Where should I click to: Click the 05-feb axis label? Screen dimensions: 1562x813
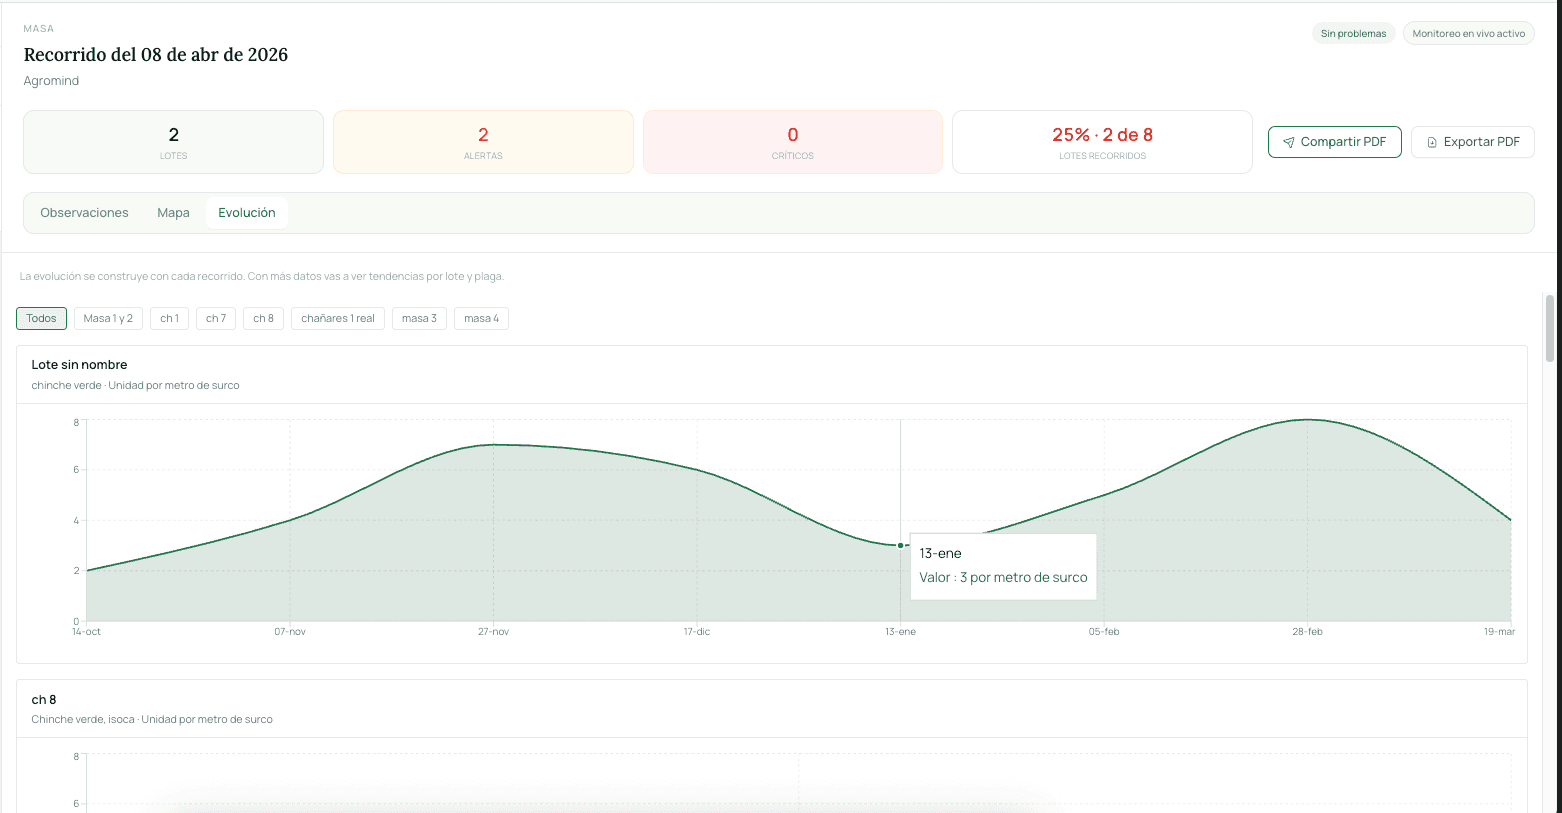click(1104, 632)
